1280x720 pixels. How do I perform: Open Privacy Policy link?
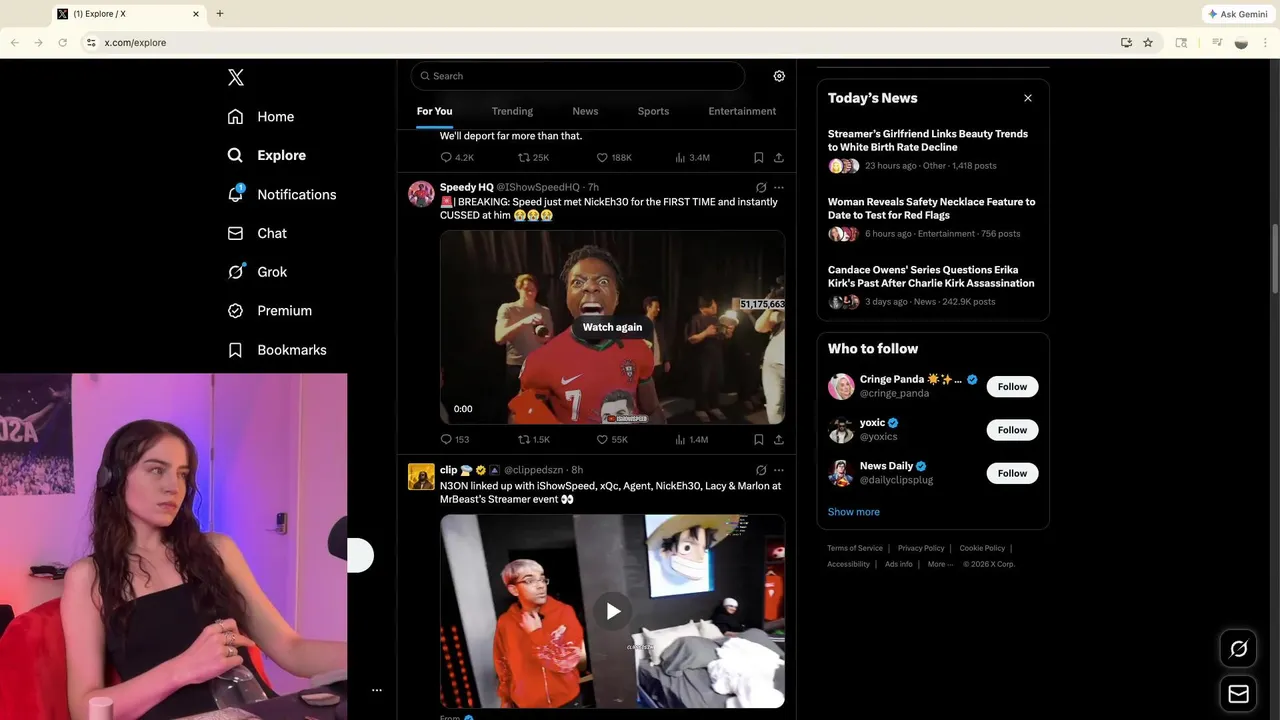(921, 548)
